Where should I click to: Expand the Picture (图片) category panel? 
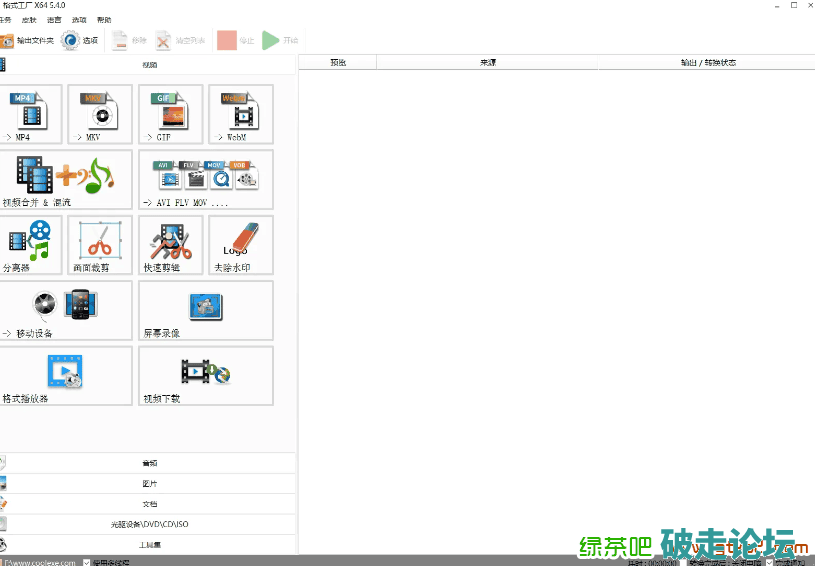[x=149, y=484]
